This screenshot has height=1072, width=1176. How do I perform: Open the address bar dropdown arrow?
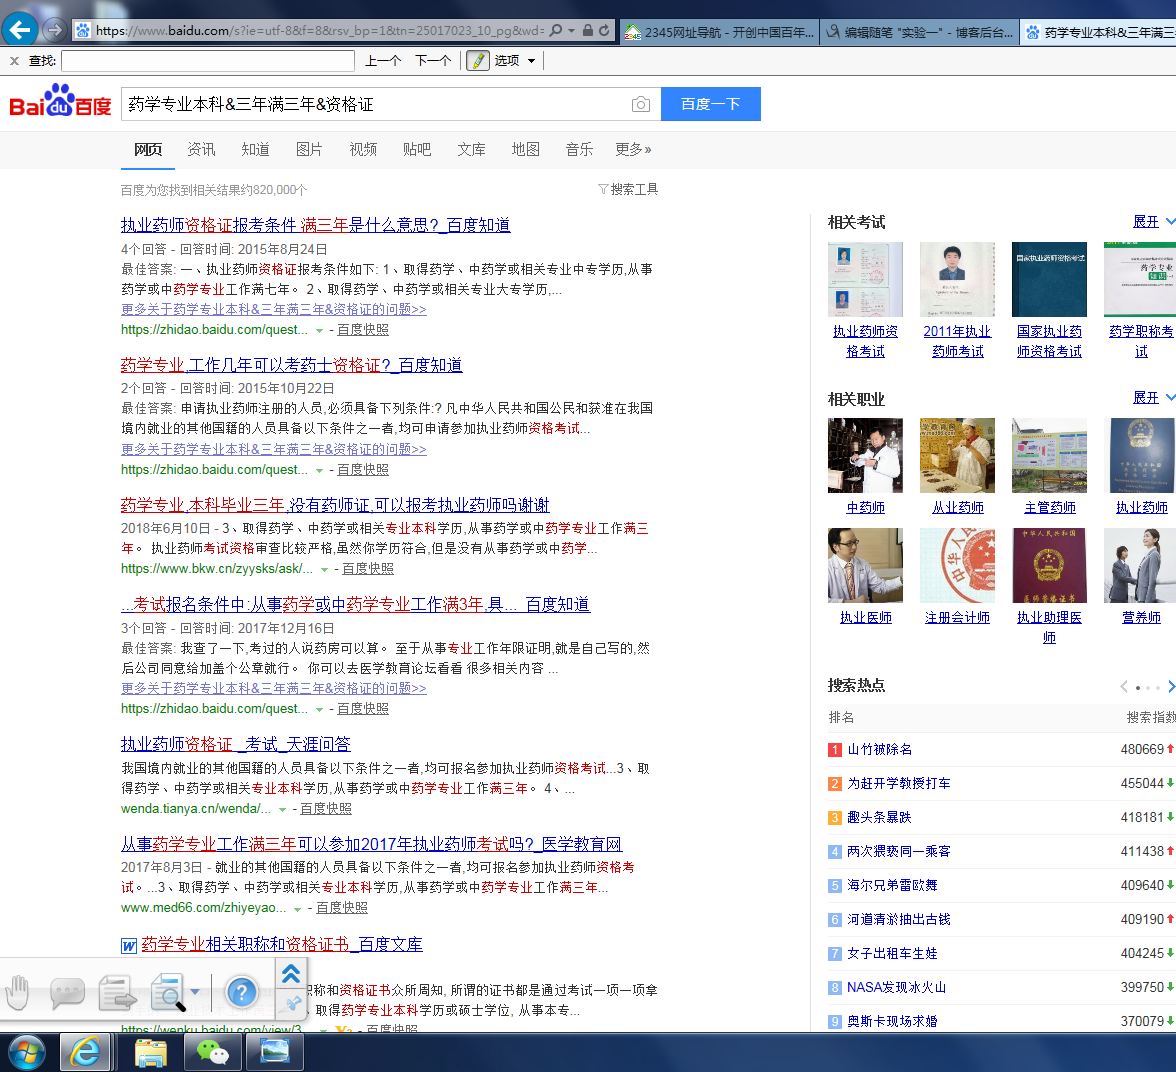[572, 31]
